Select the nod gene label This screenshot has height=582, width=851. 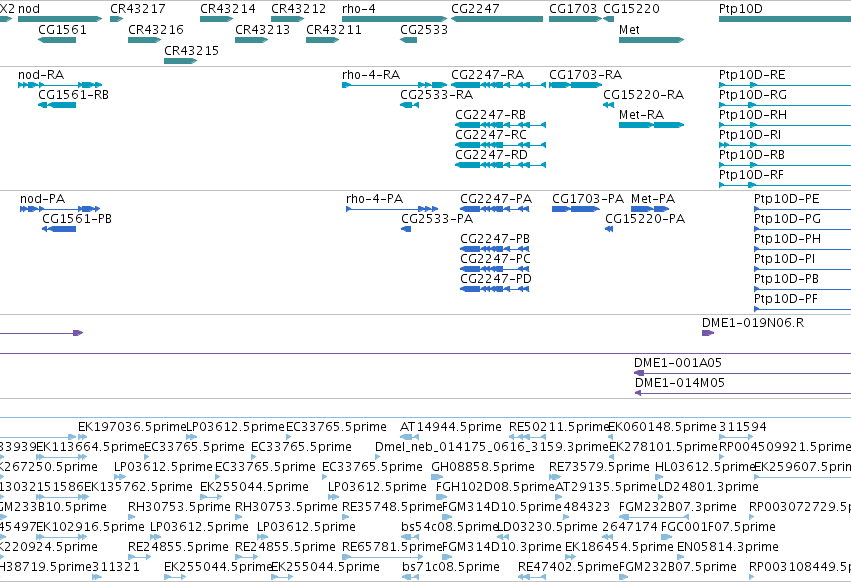(29, 9)
